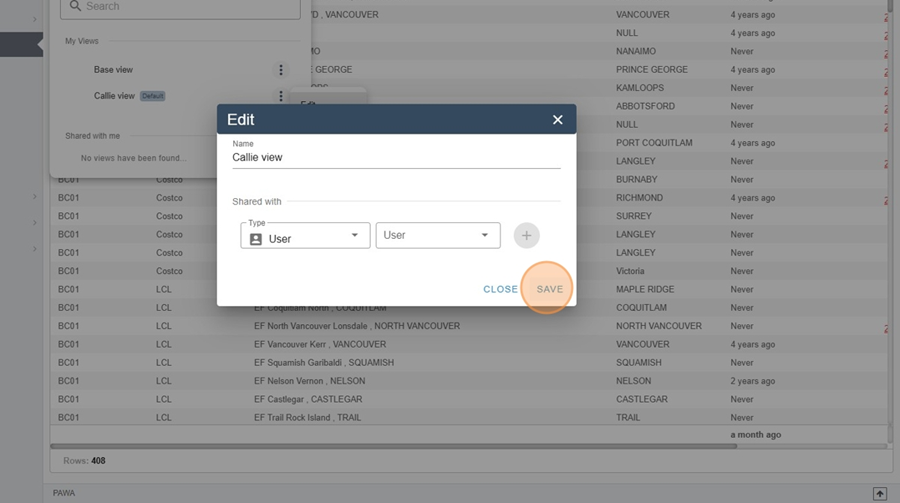Screen dimensions: 900x503
Task: Select Callie view in My Views
Action: (x=114, y=96)
